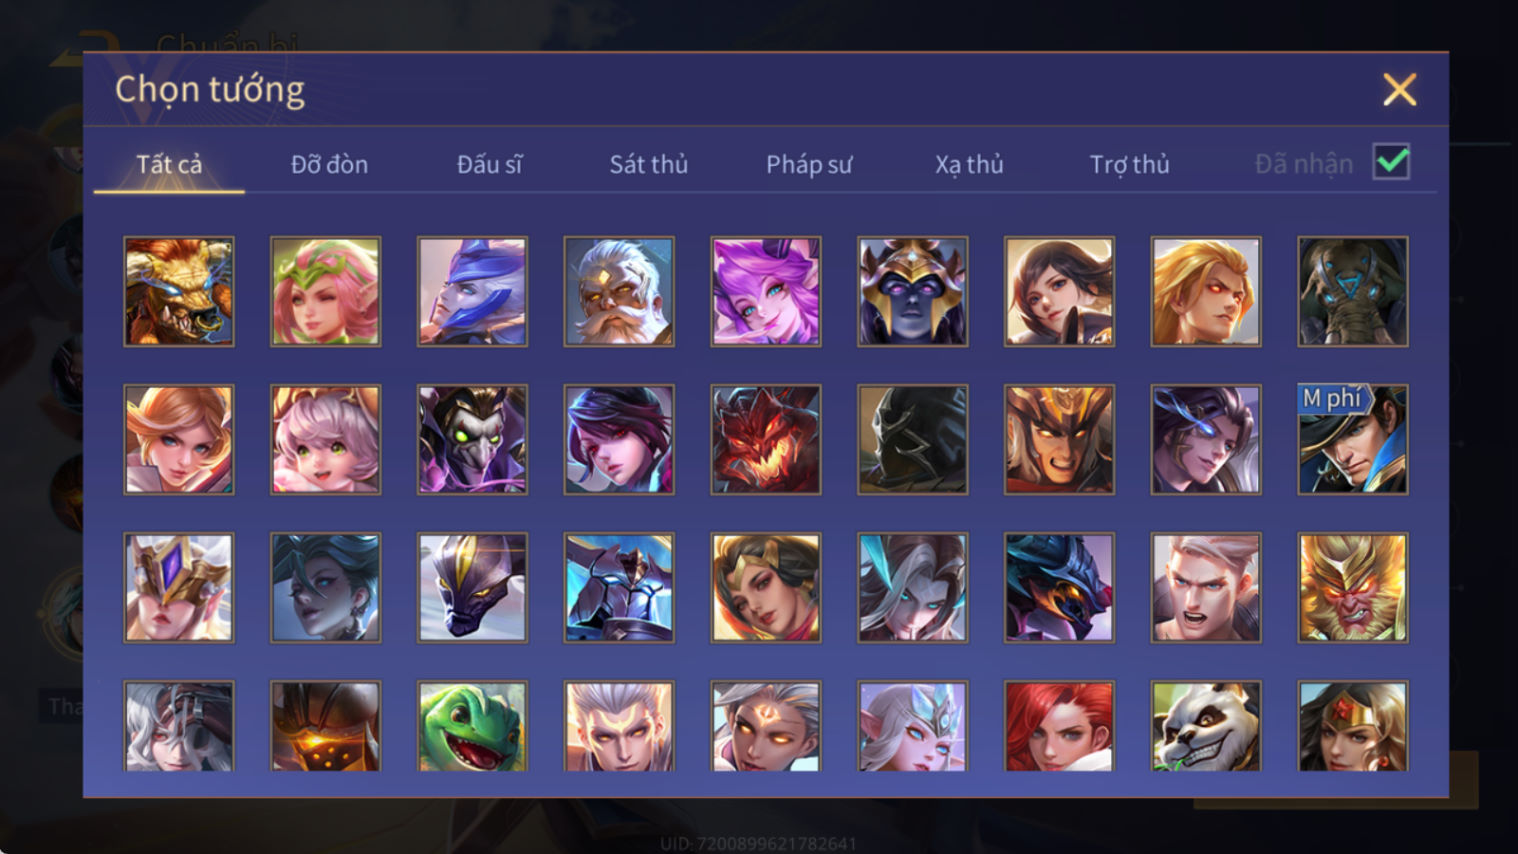1518x854 pixels.
Task: Toggle the Đã nhận checkbox
Action: point(1392,162)
